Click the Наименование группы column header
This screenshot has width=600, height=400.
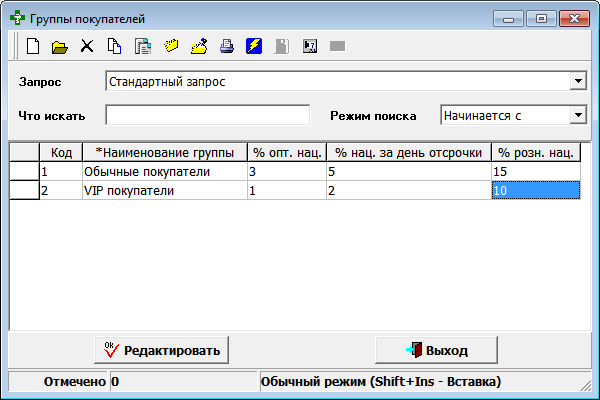pyautogui.click(x=165, y=152)
